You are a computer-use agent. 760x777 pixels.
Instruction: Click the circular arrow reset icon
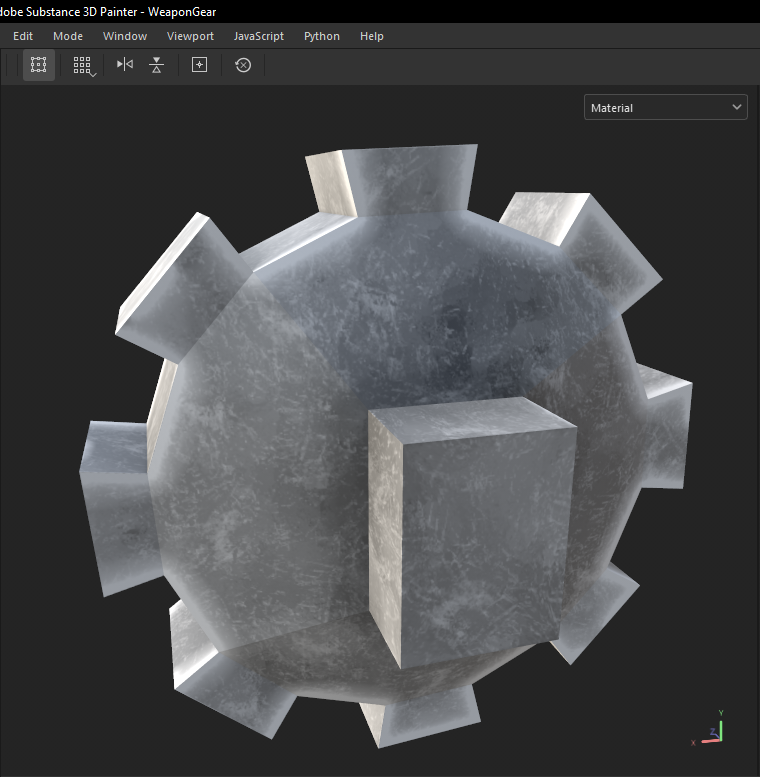click(243, 65)
